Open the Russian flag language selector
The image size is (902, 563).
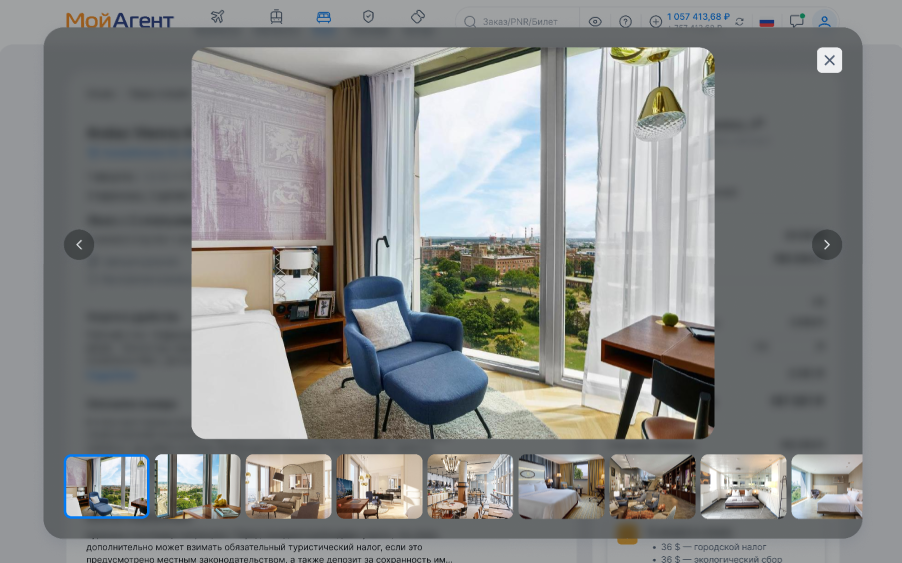(766, 22)
